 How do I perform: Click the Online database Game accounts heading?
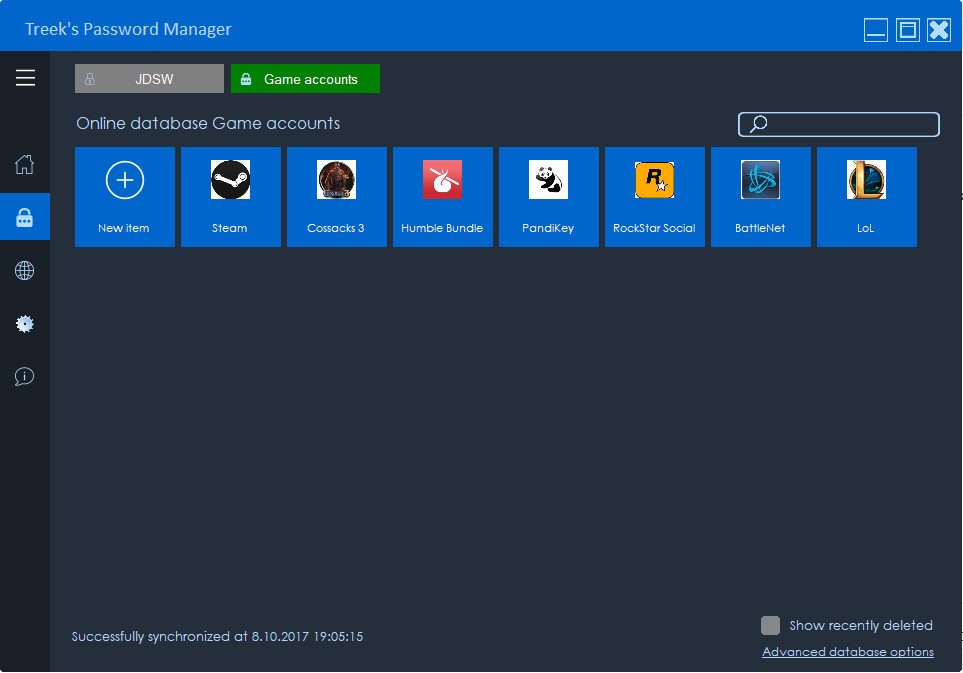pyautogui.click(x=208, y=123)
